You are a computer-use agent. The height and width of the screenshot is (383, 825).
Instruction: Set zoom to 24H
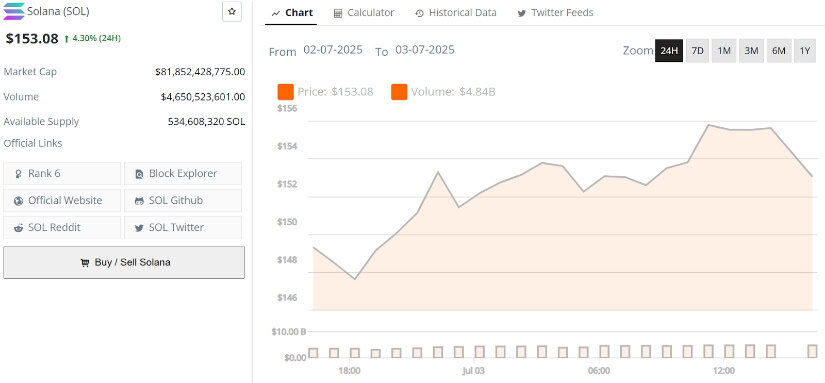pos(669,51)
